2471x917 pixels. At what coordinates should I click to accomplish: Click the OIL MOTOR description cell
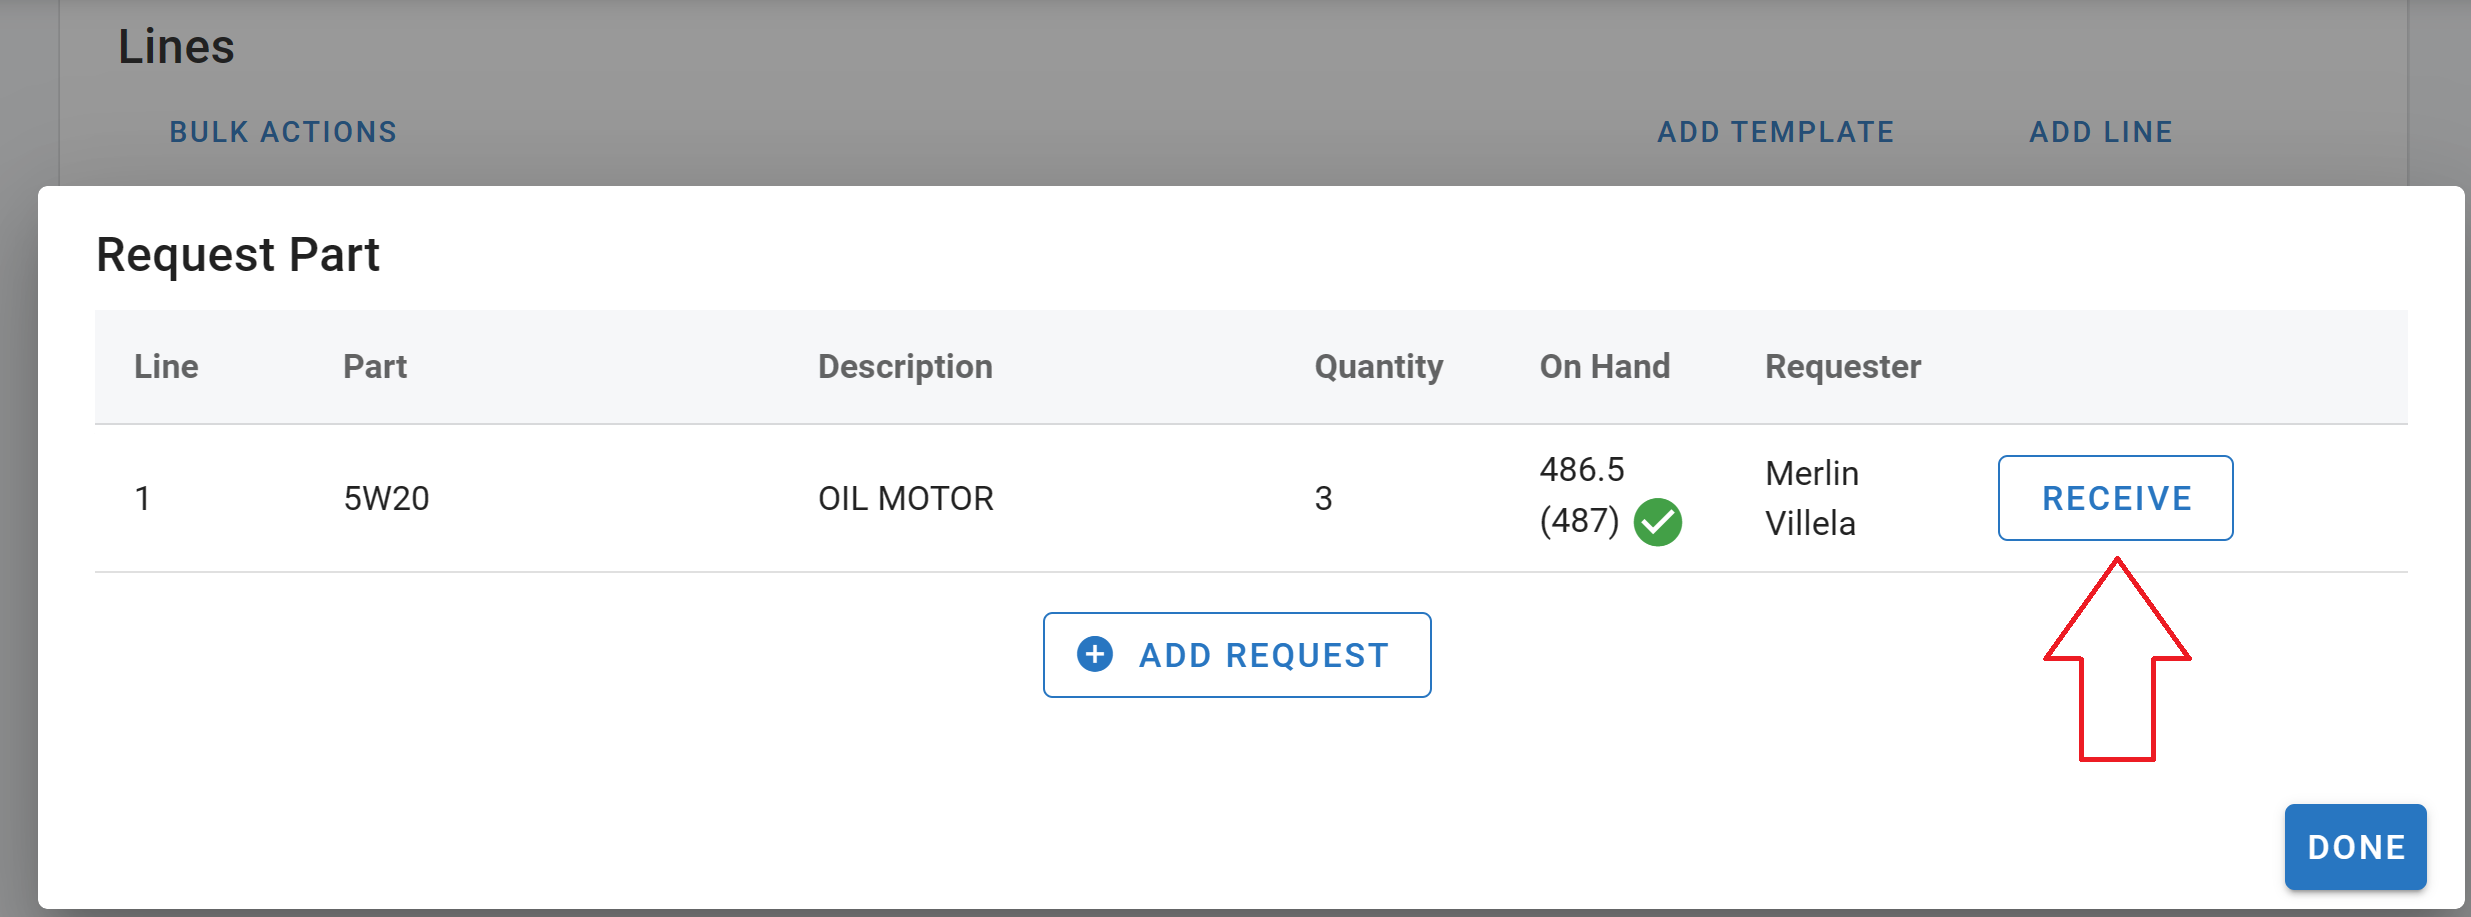(x=905, y=498)
